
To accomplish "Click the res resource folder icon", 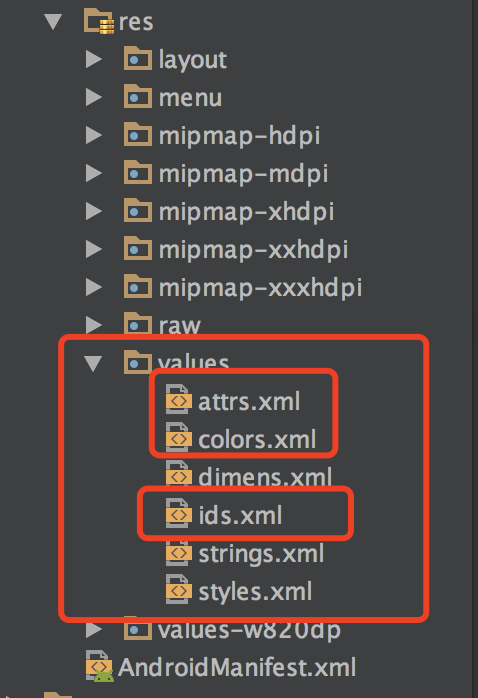I will (98, 22).
